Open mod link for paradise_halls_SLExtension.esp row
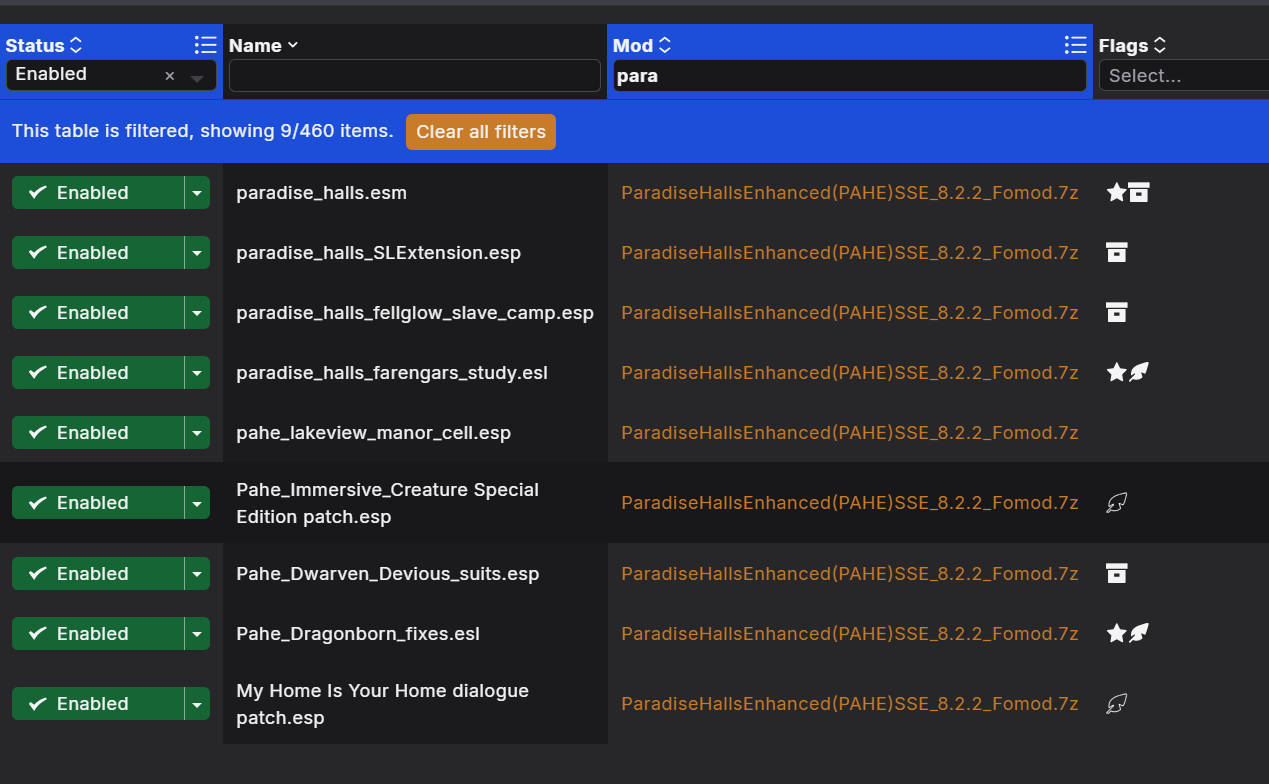This screenshot has height=784, width=1269. (850, 253)
